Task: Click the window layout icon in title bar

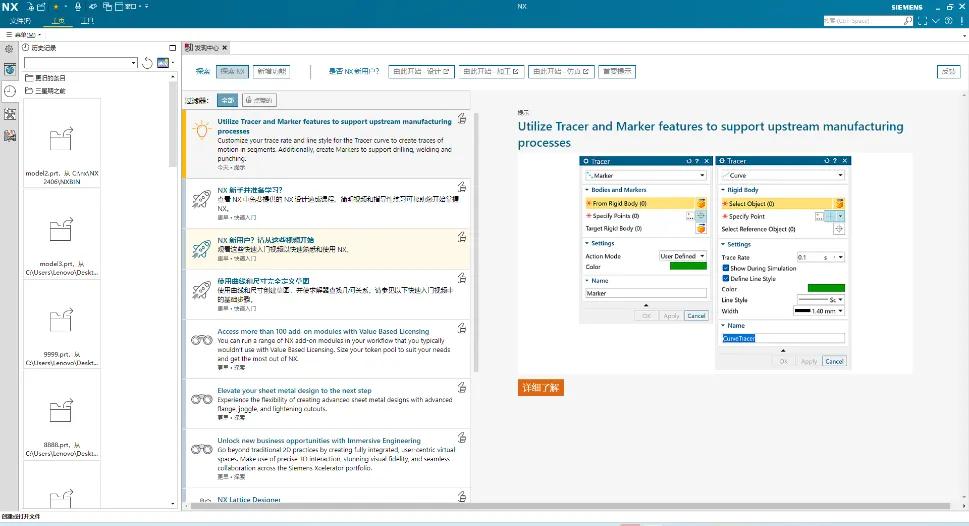Action: [x=119, y=7]
